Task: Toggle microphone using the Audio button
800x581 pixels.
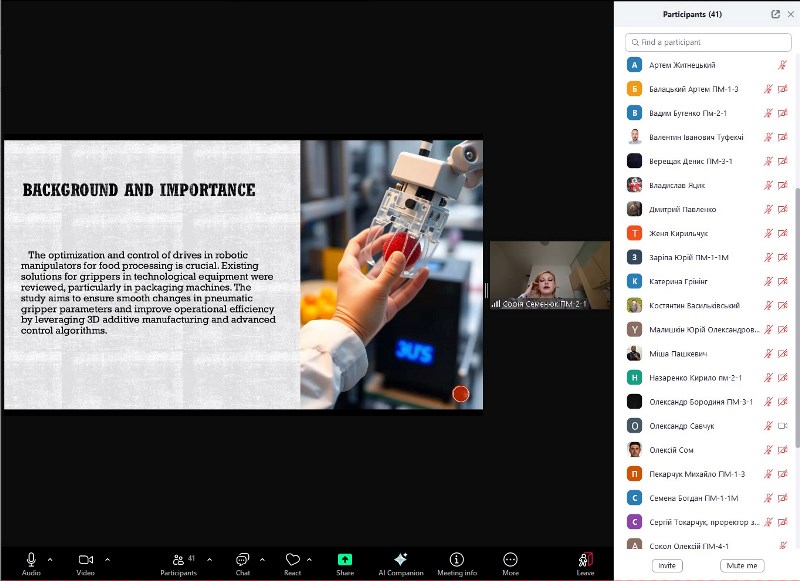Action: (x=31, y=560)
